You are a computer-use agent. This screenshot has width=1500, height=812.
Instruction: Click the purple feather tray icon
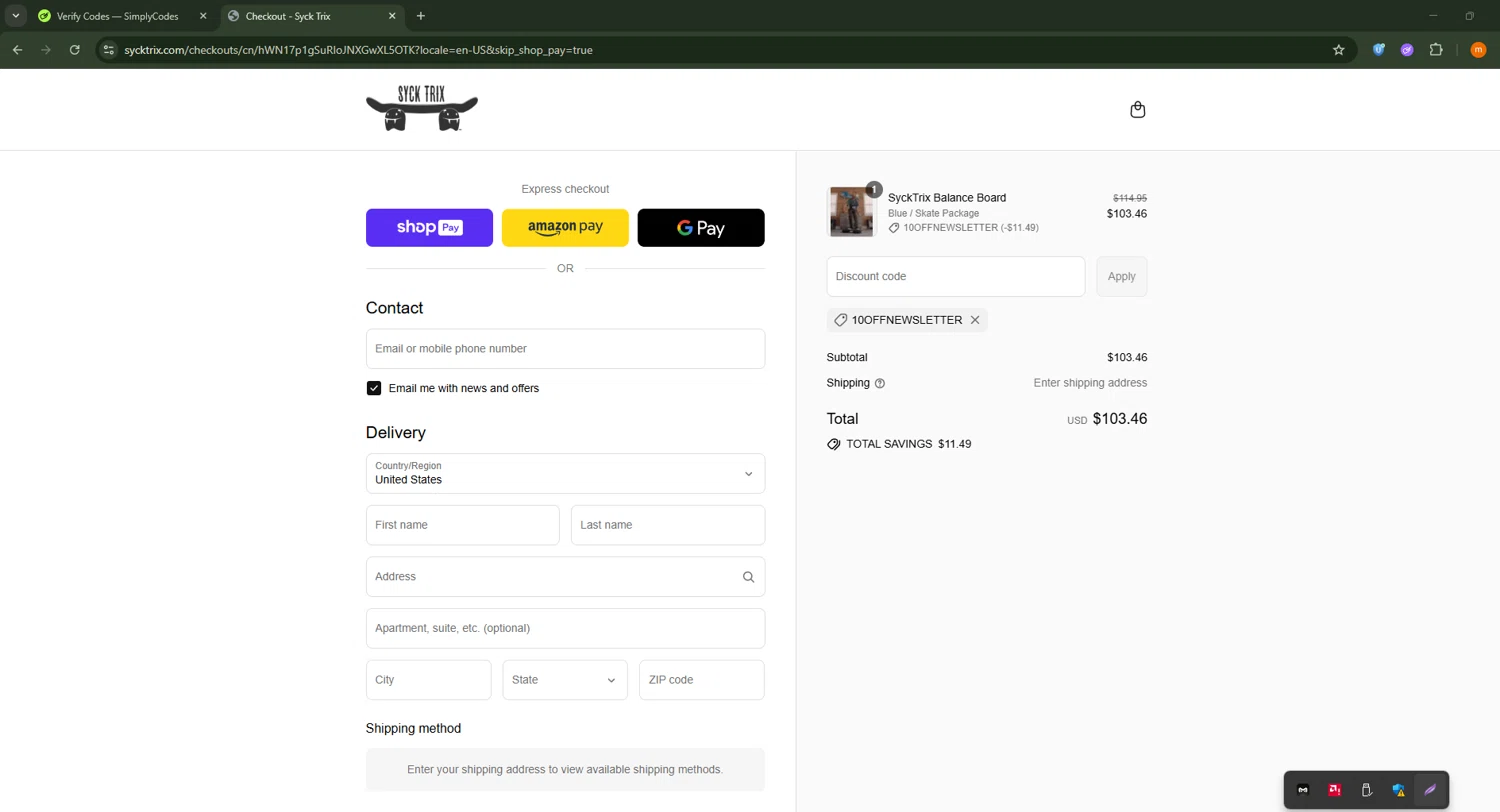pyautogui.click(x=1430, y=790)
